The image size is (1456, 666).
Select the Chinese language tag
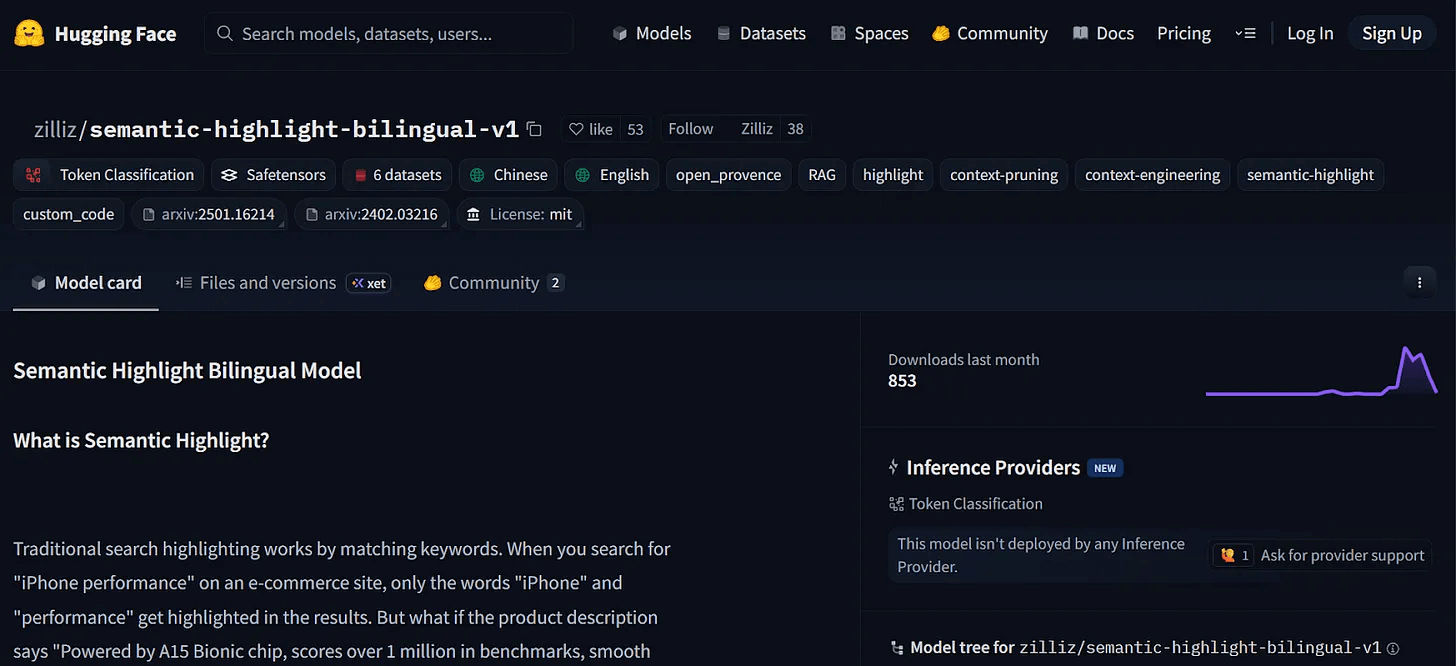point(508,174)
